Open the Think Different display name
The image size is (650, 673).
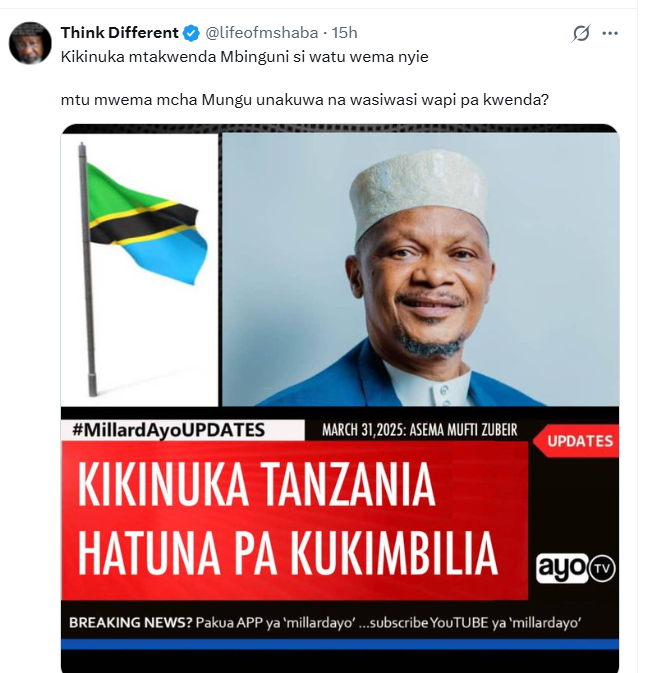(x=119, y=33)
